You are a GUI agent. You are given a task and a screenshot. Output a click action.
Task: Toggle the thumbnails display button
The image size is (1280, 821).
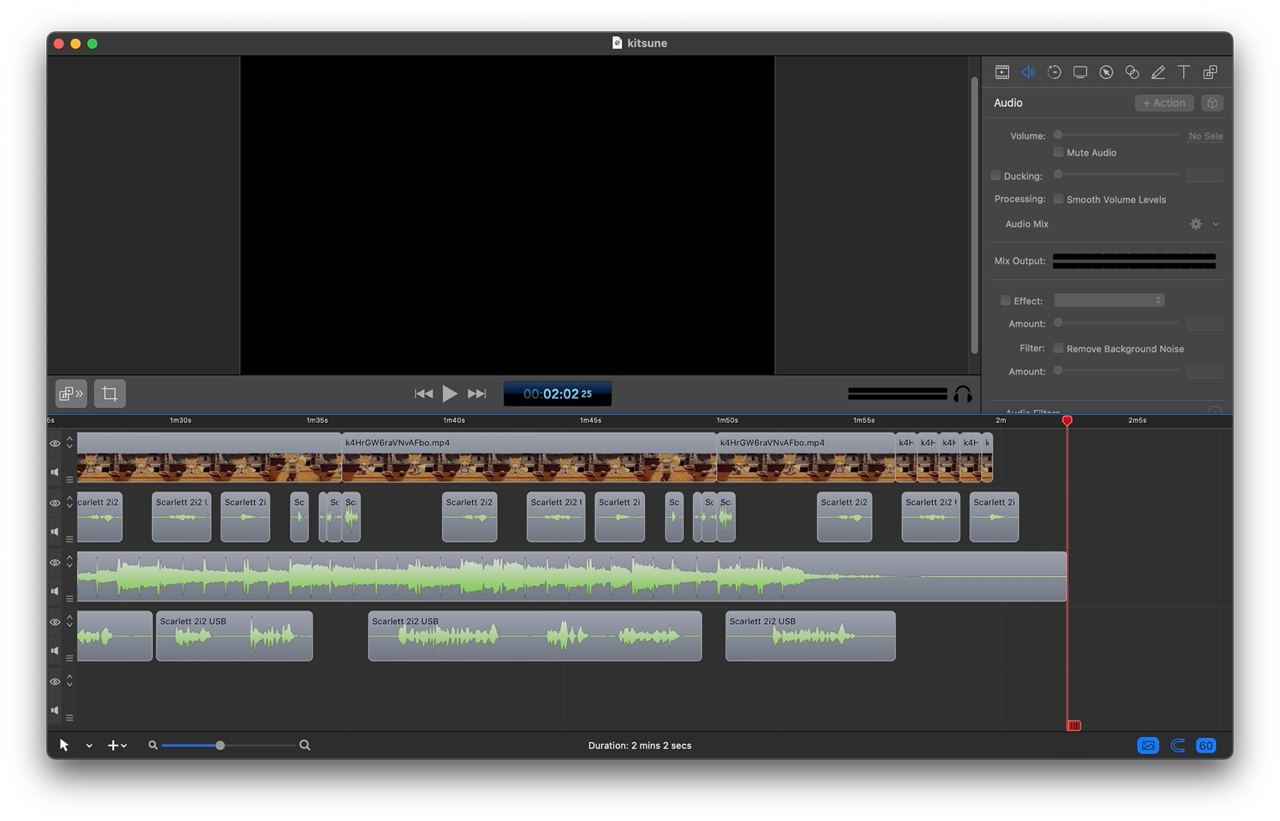[x=1148, y=745]
